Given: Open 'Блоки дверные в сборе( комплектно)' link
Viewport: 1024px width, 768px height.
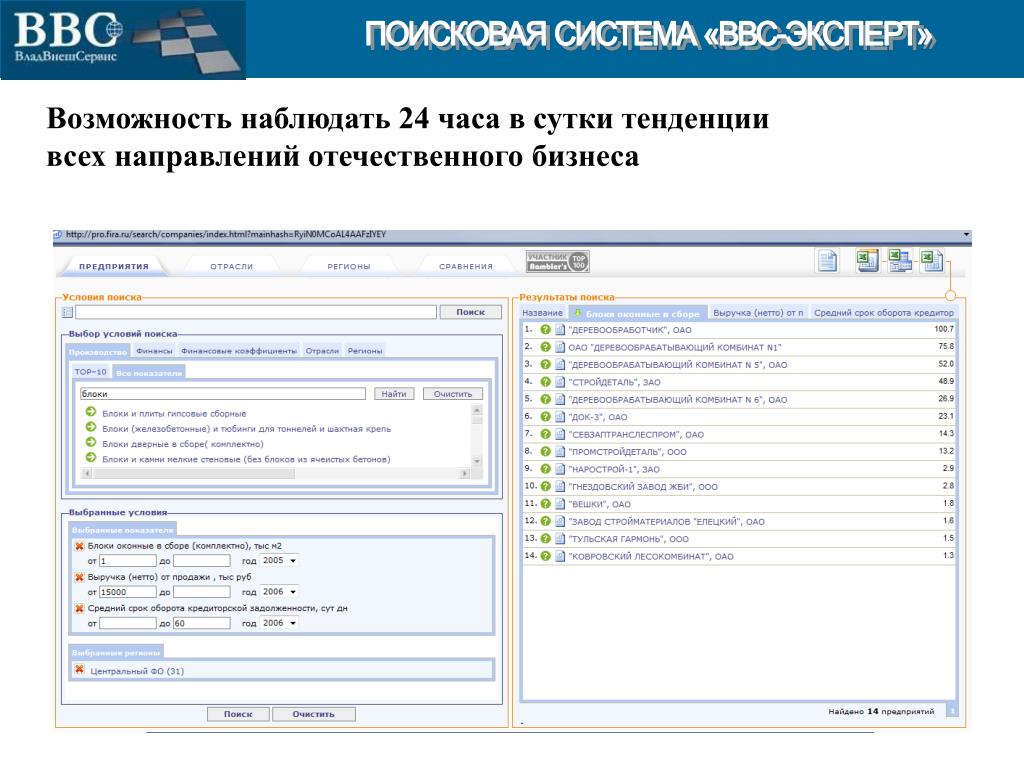Looking at the screenshot, I should tap(183, 443).
